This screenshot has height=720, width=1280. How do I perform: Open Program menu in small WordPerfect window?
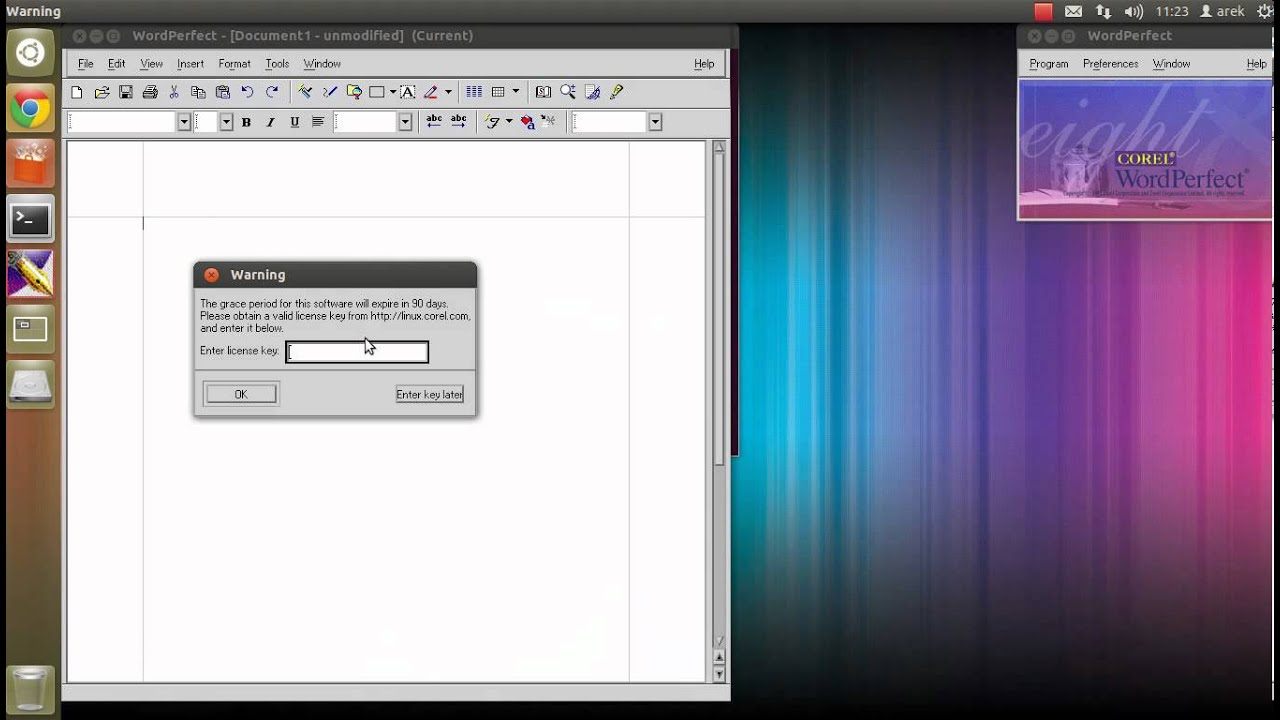pos(1049,64)
